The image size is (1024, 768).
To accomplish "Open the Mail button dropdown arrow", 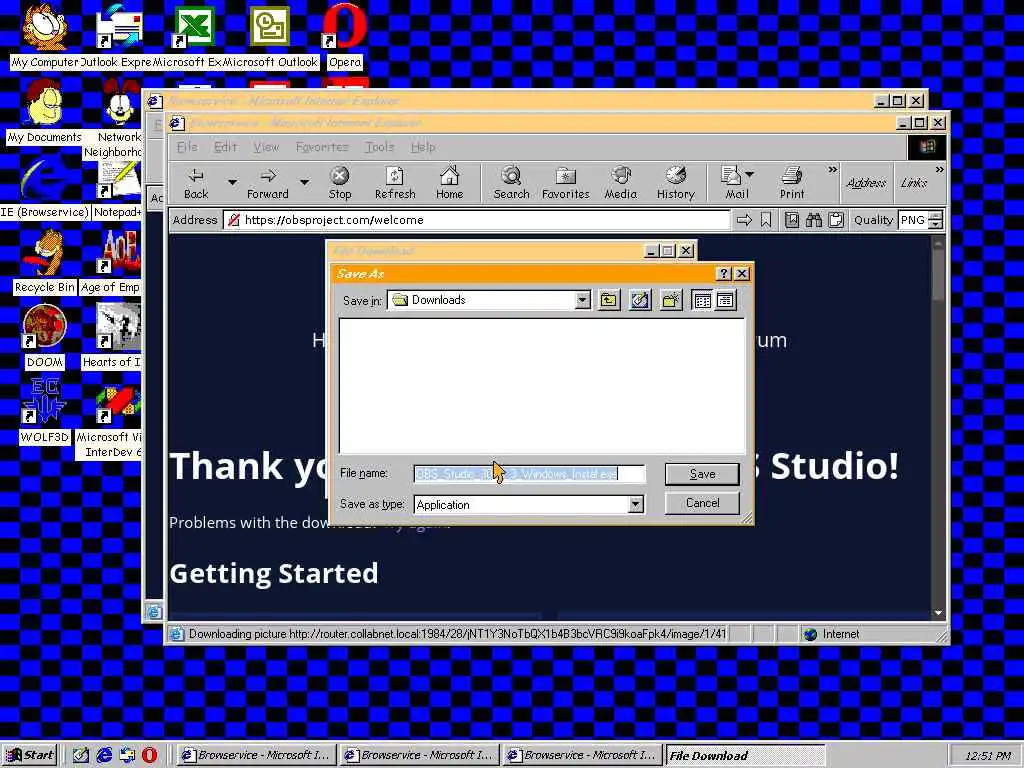I will pos(750,174).
